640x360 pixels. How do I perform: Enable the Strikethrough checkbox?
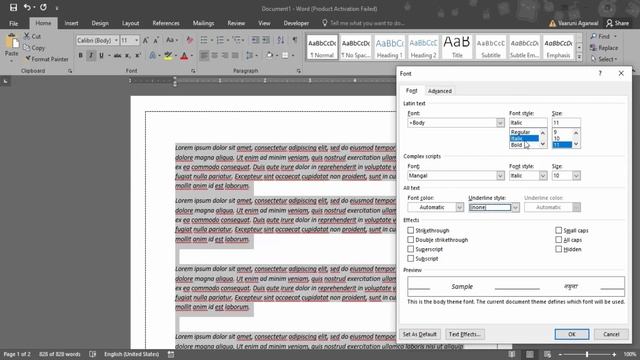pos(410,230)
